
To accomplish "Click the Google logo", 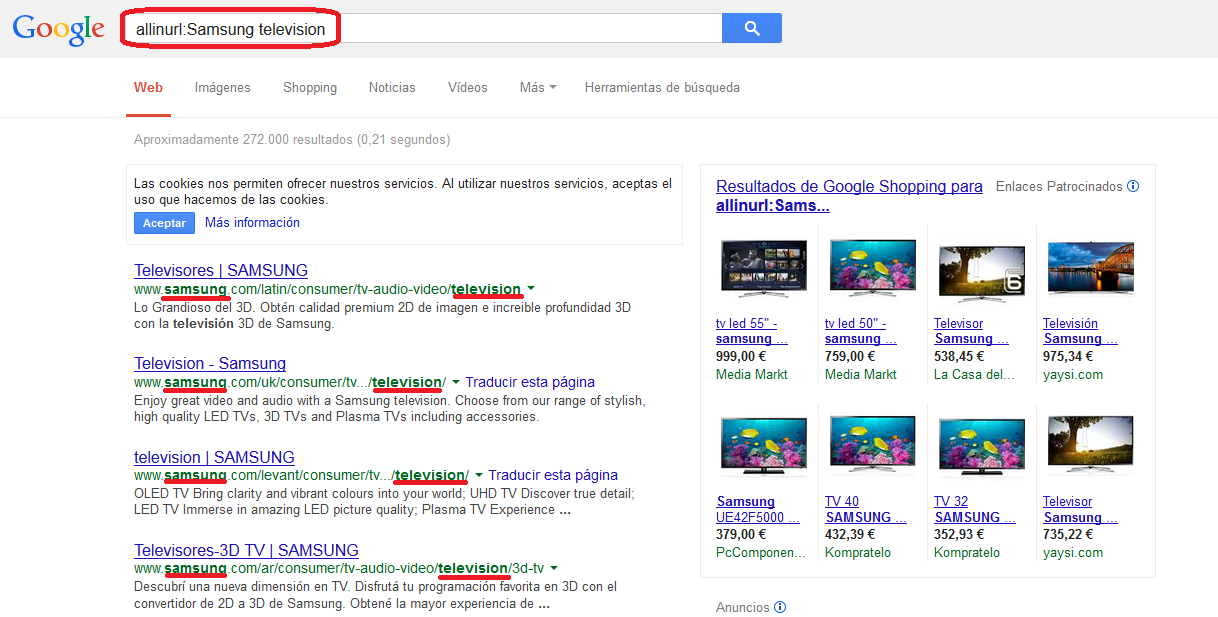I will [x=58, y=30].
